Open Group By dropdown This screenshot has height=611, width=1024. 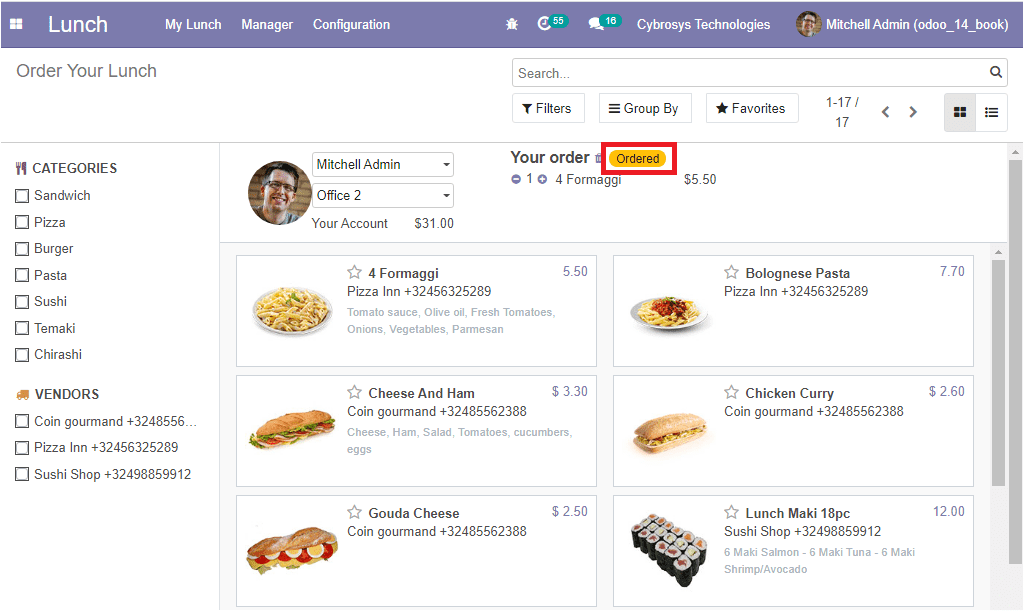point(644,108)
